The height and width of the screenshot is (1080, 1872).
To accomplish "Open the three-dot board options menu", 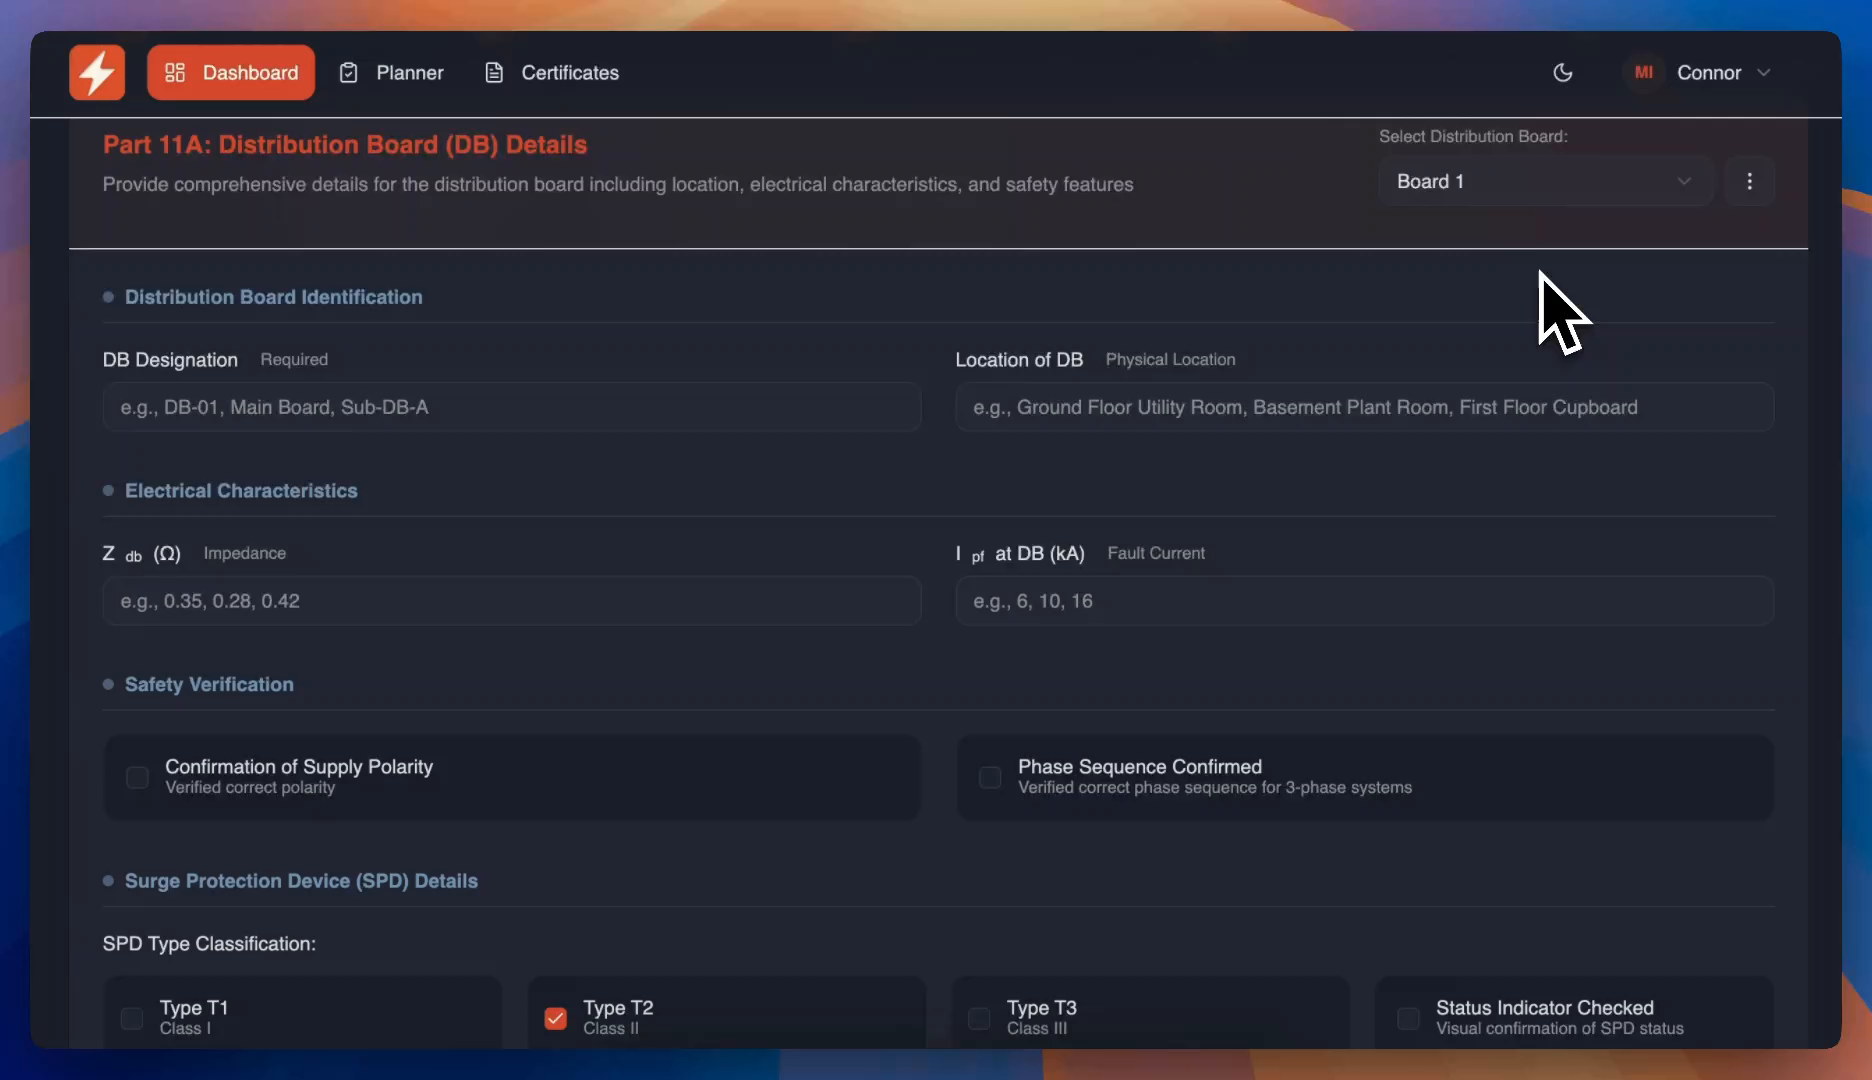I will [1749, 181].
